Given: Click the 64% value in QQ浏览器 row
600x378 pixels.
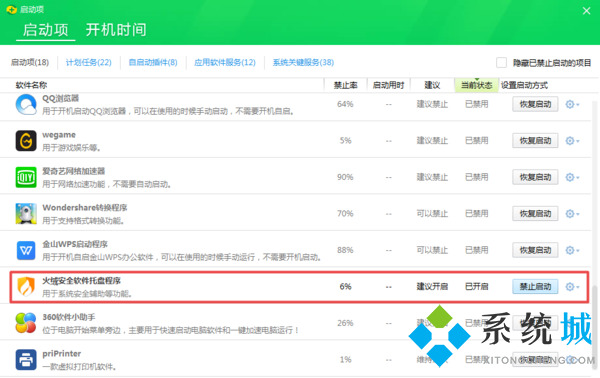Looking at the screenshot, I should click(345, 104).
